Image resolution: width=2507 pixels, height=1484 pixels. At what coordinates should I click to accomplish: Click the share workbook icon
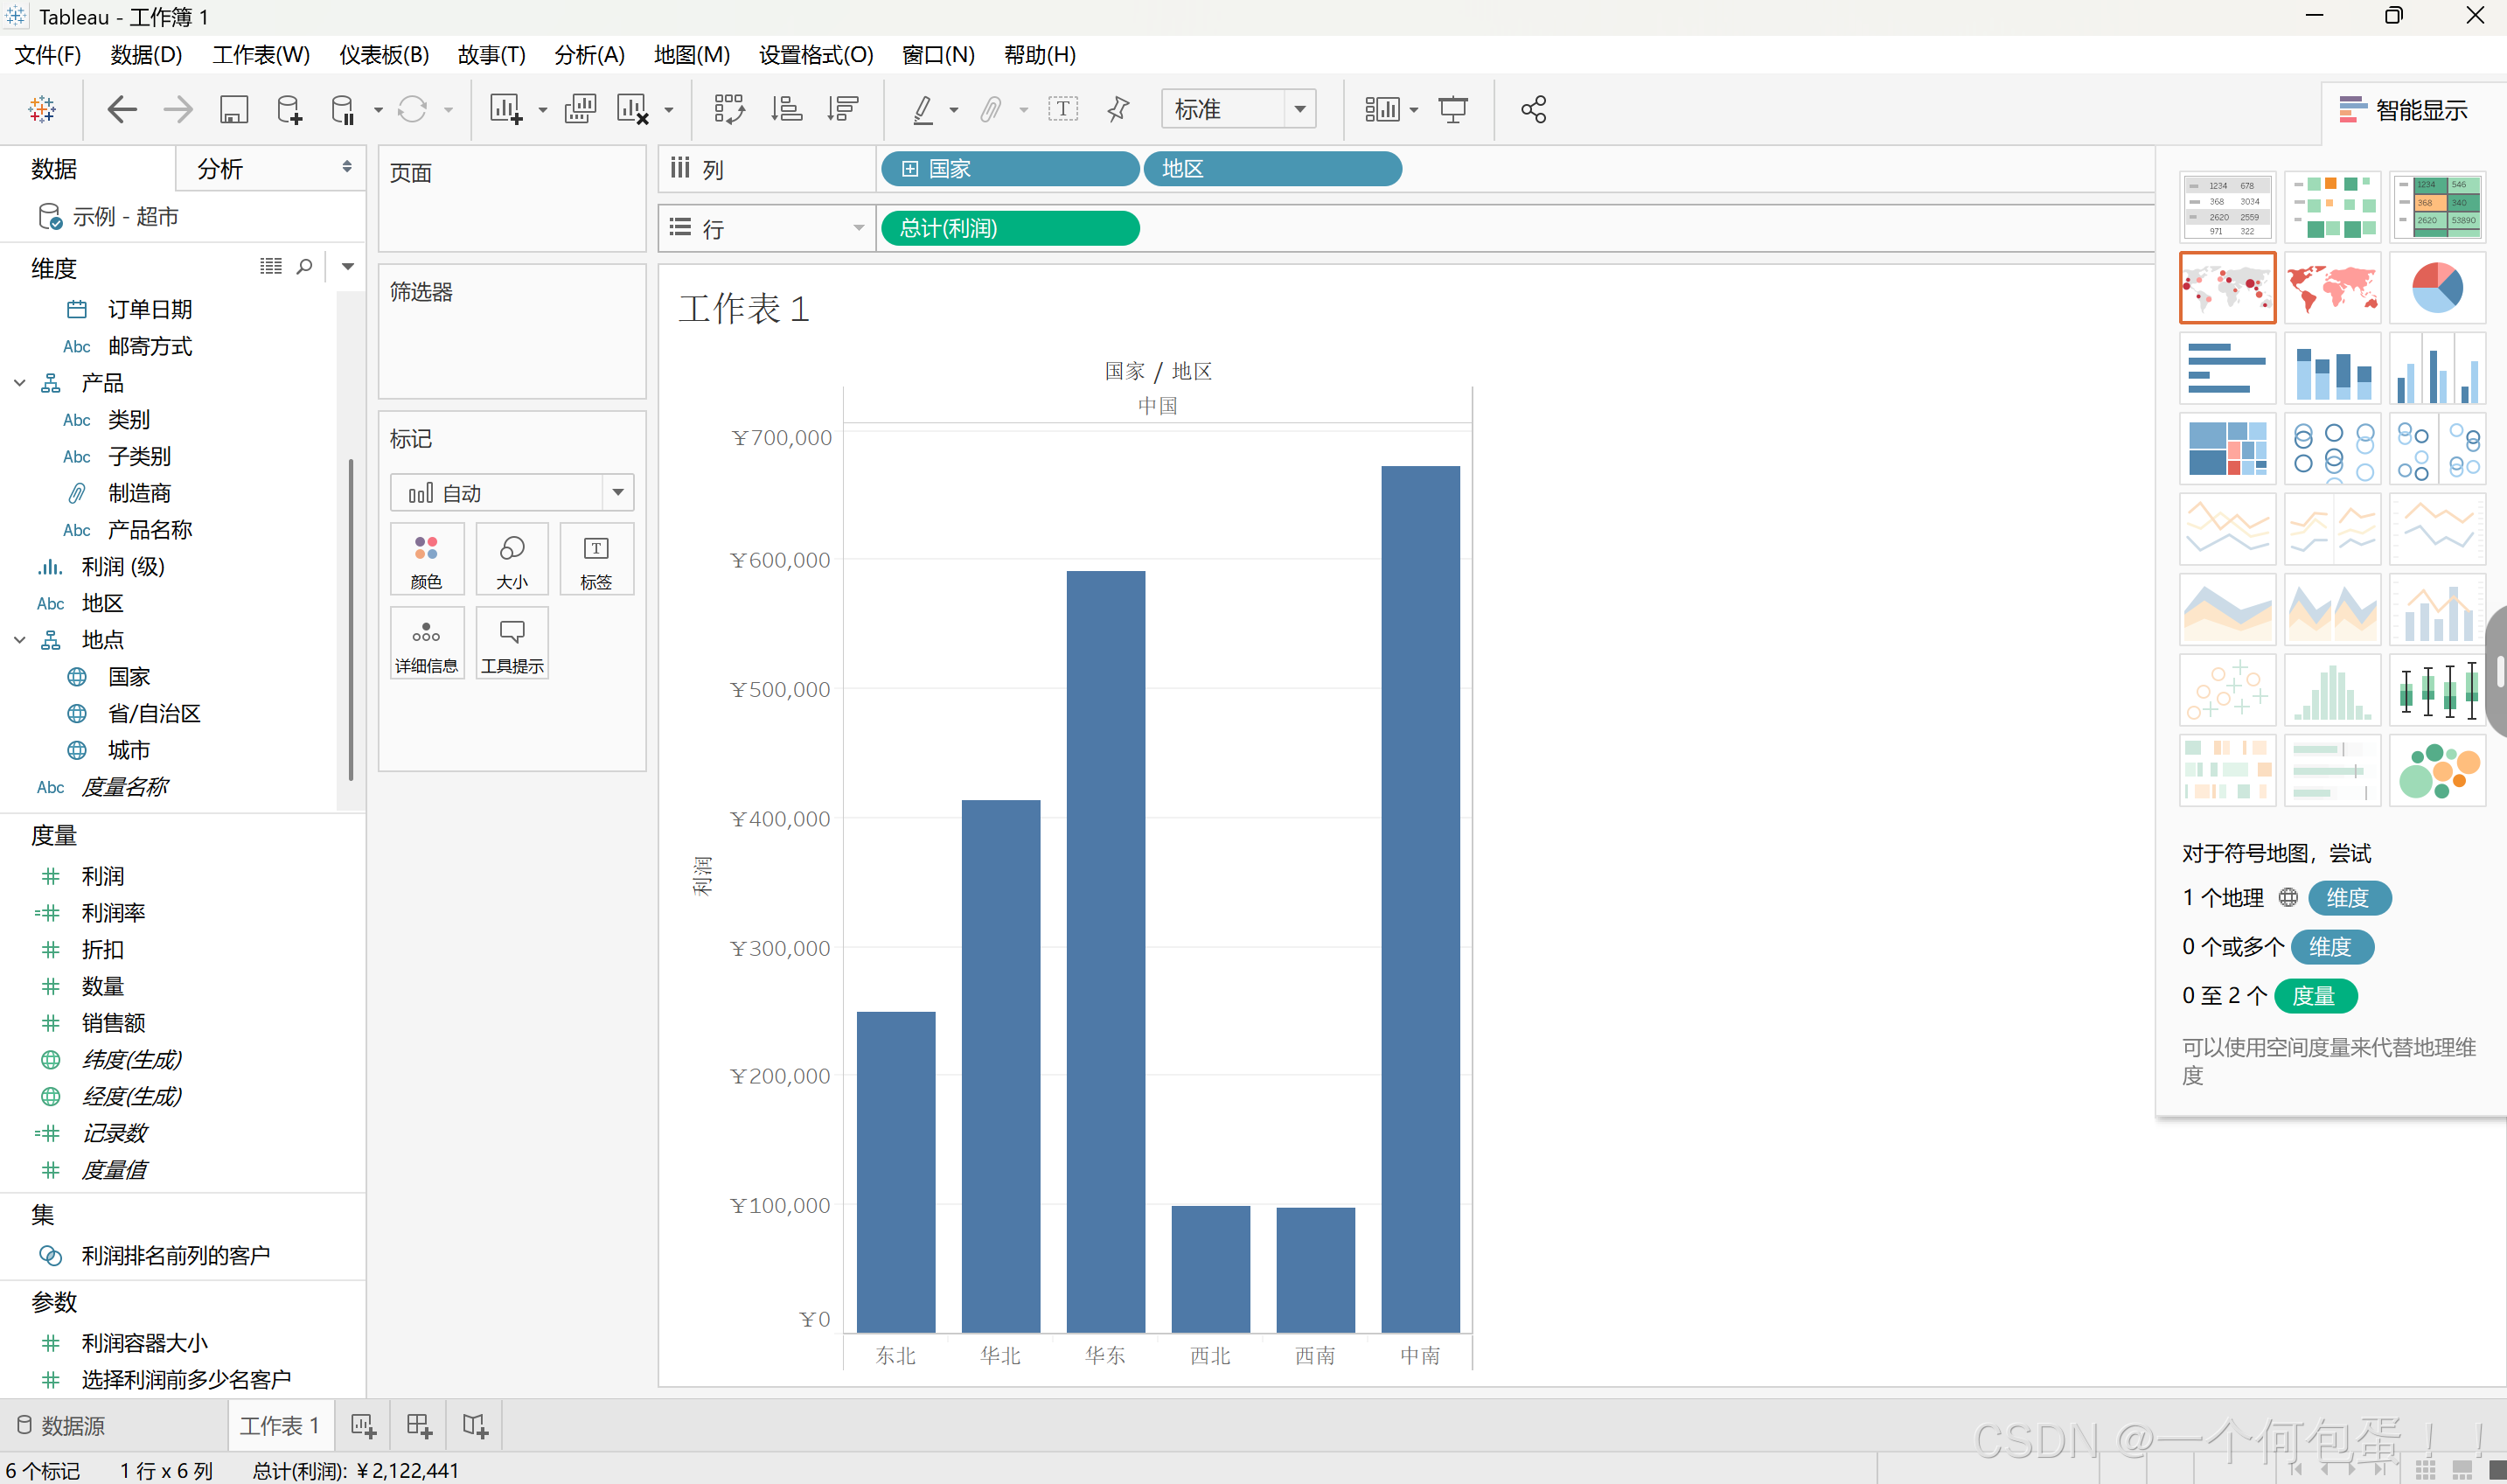(1533, 109)
